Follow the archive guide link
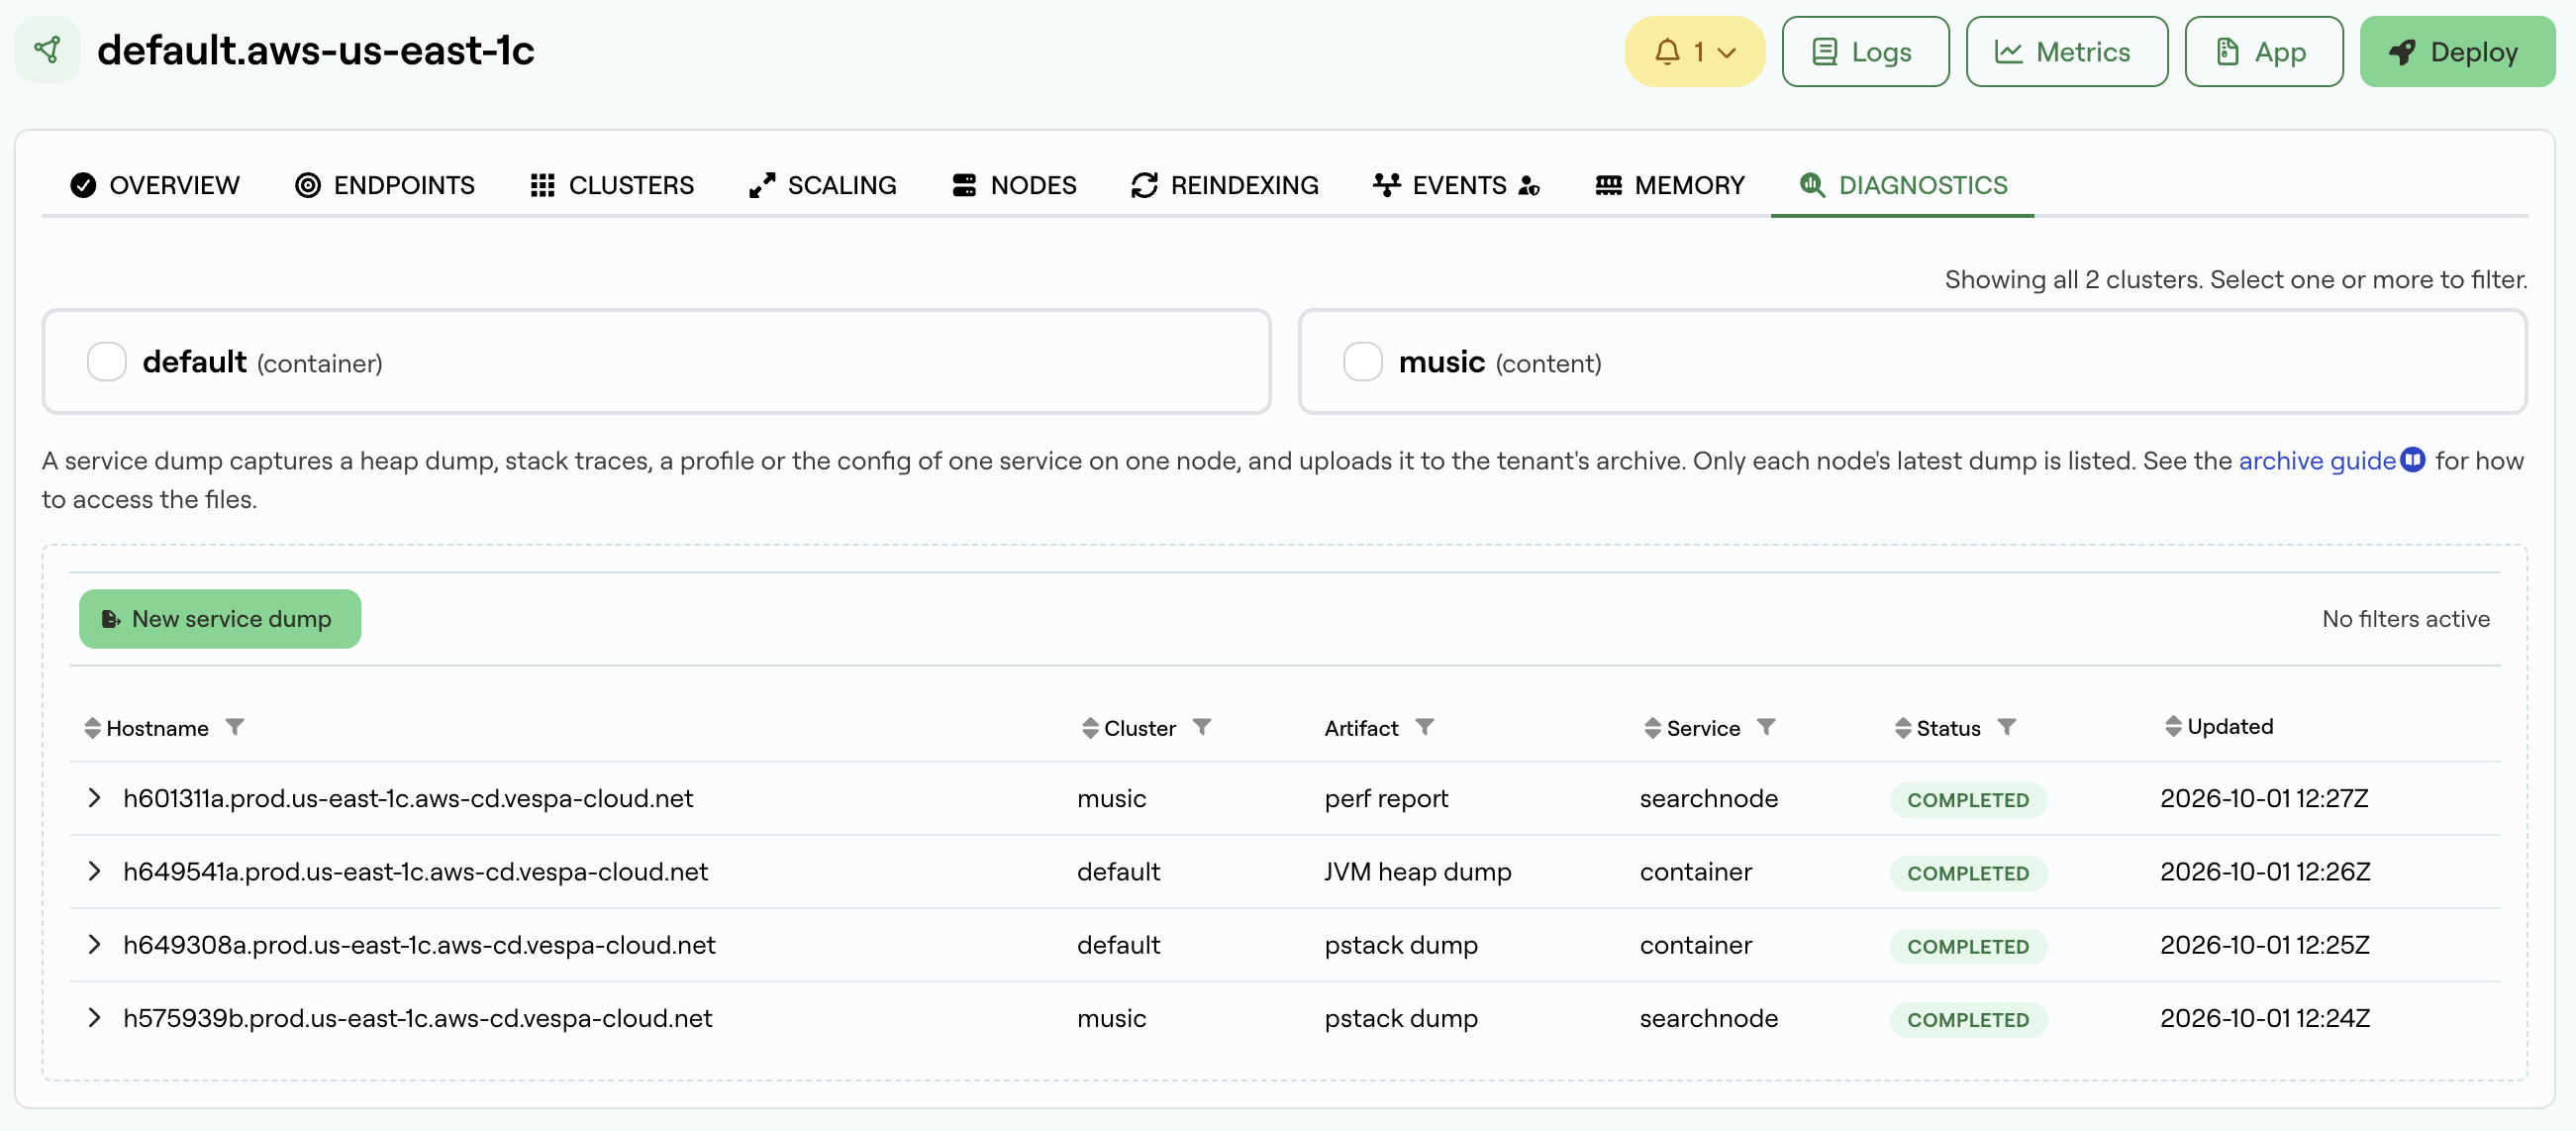The image size is (2576, 1131). (x=2317, y=461)
